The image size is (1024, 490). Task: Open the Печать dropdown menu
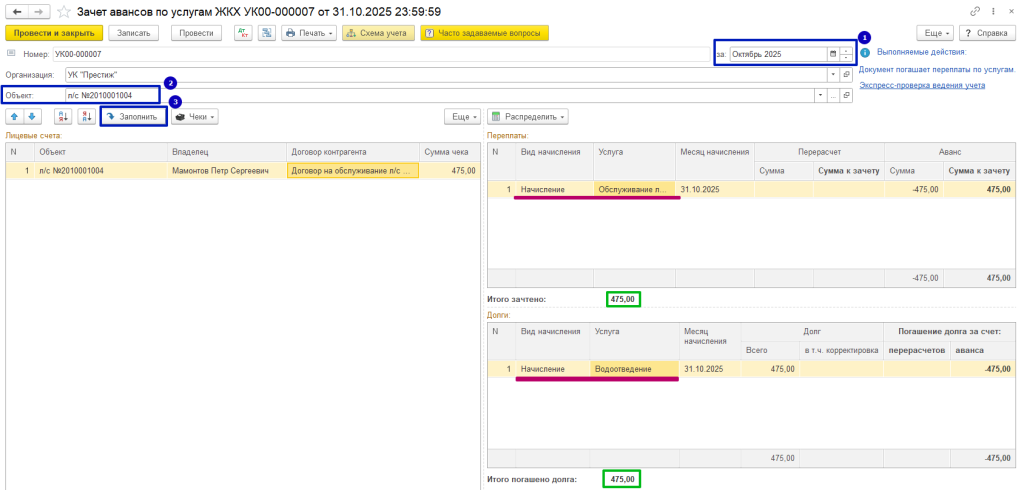(309, 33)
